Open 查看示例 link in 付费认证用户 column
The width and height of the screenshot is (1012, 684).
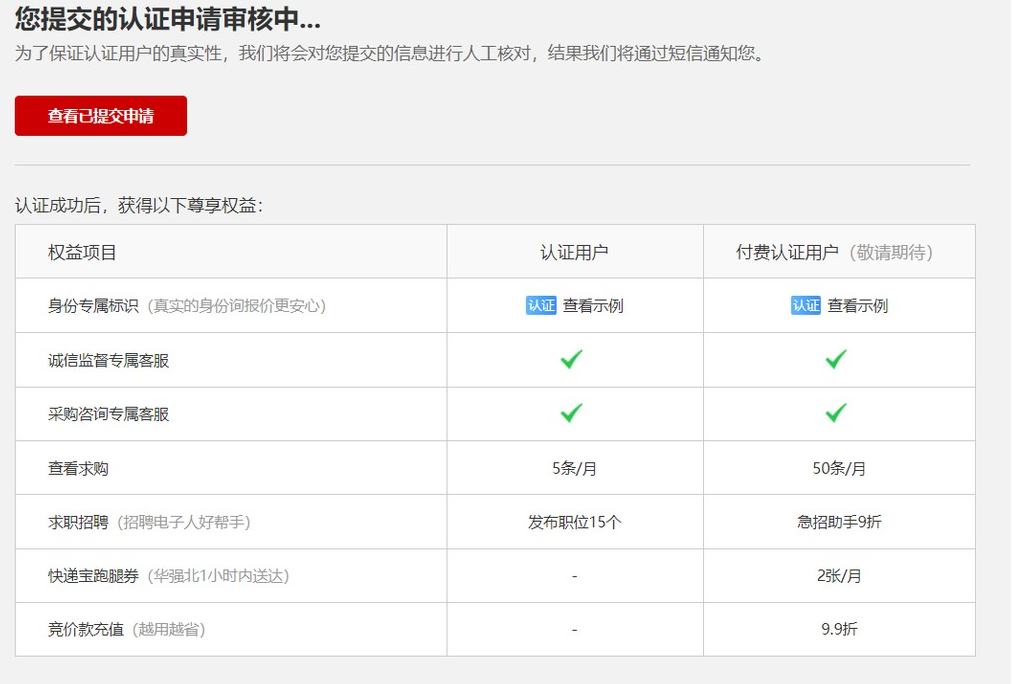(x=857, y=306)
